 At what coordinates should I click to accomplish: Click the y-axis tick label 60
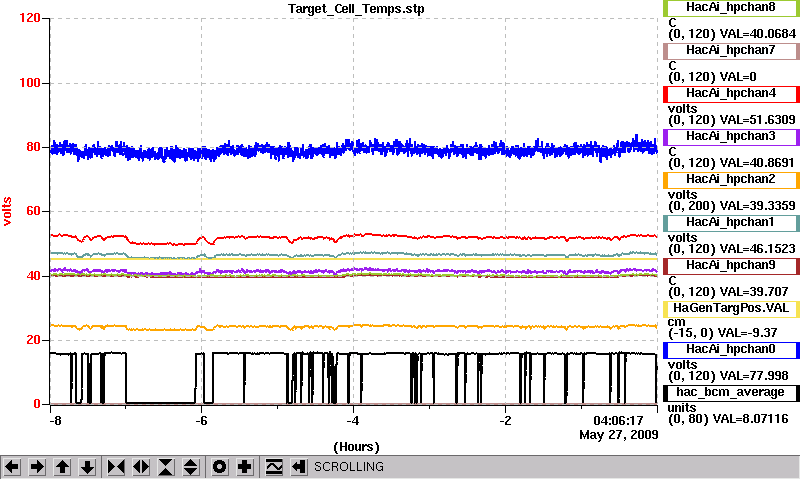tap(33, 211)
